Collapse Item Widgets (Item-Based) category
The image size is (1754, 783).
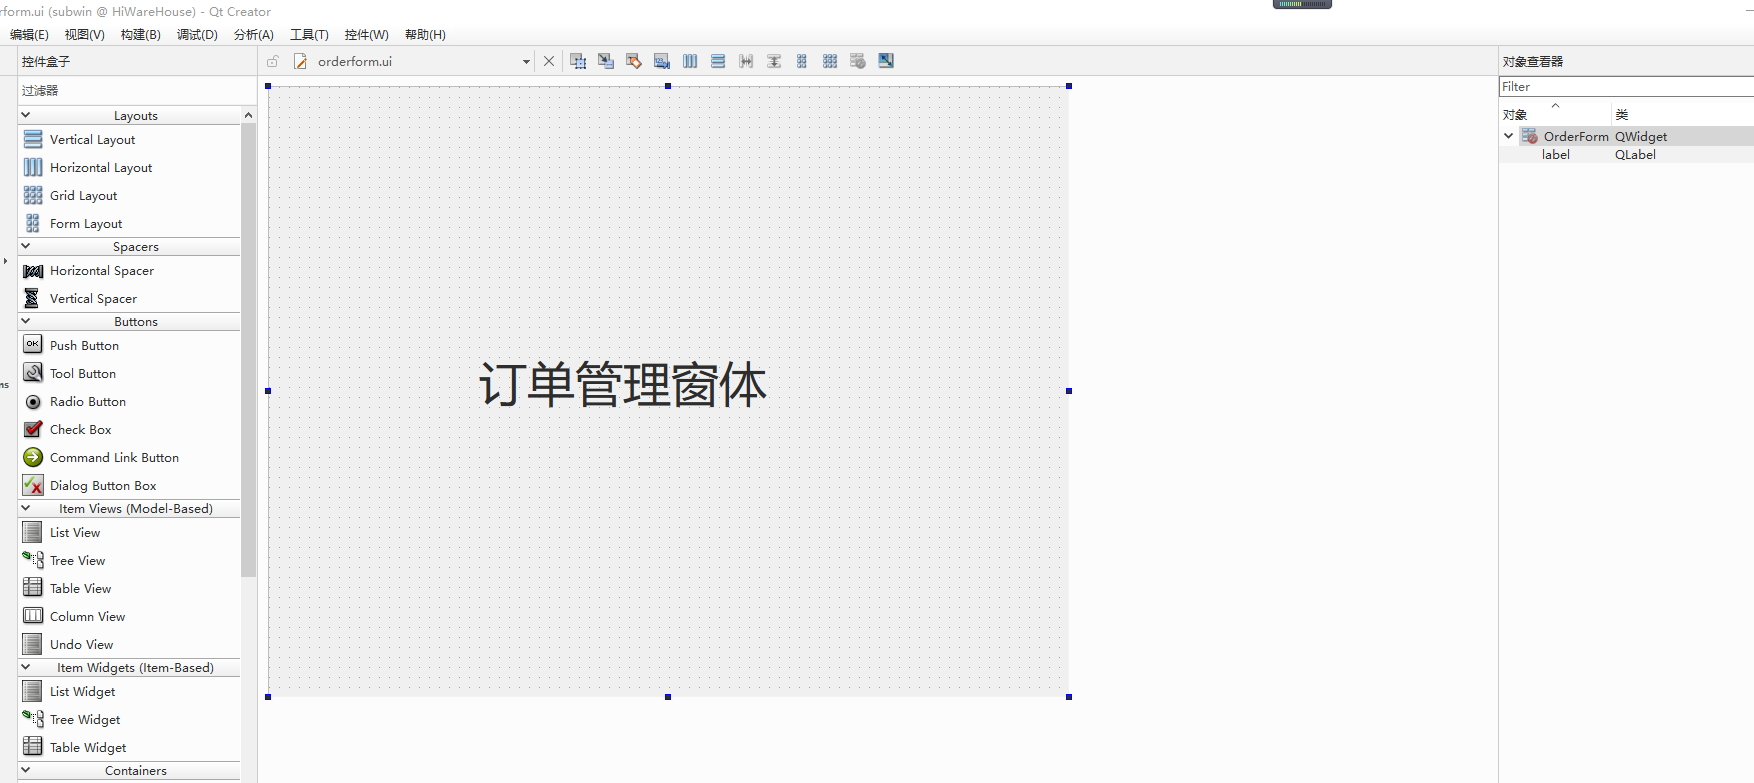pyautogui.click(x=26, y=667)
